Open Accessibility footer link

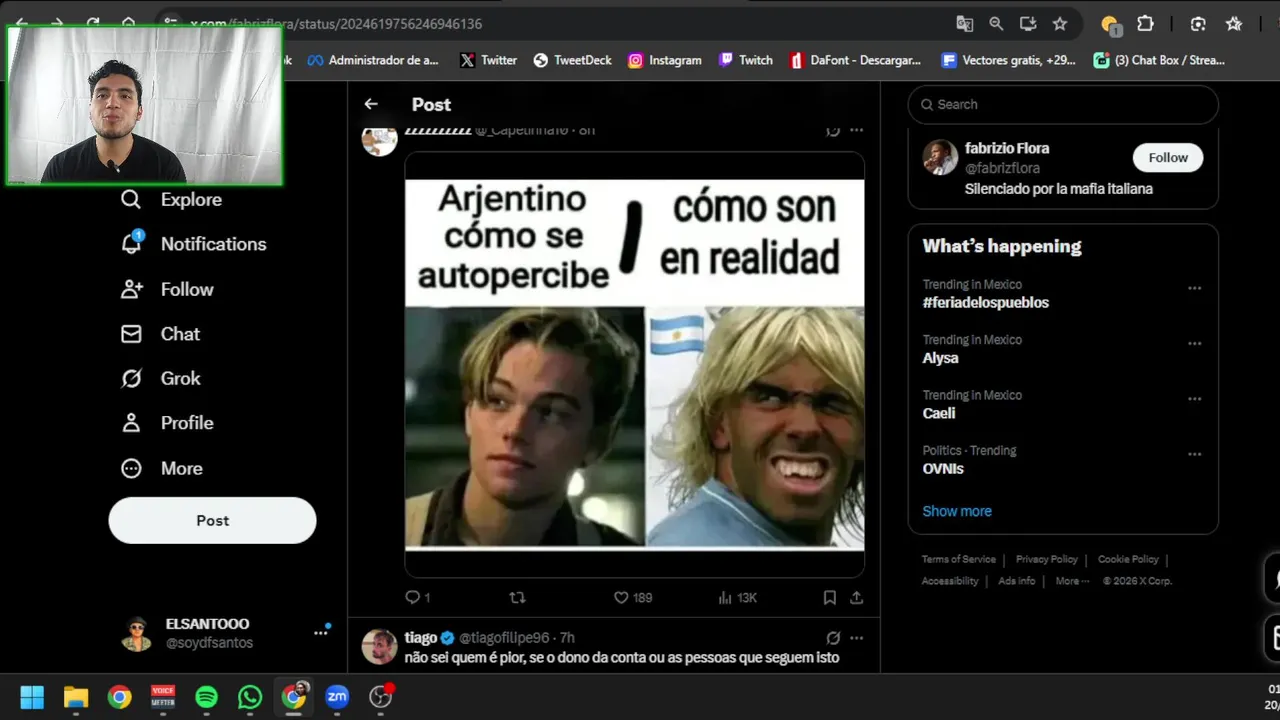(950, 581)
